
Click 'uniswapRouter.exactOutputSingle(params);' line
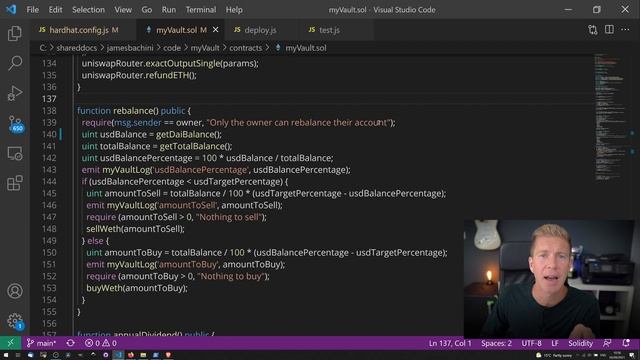tap(170, 63)
